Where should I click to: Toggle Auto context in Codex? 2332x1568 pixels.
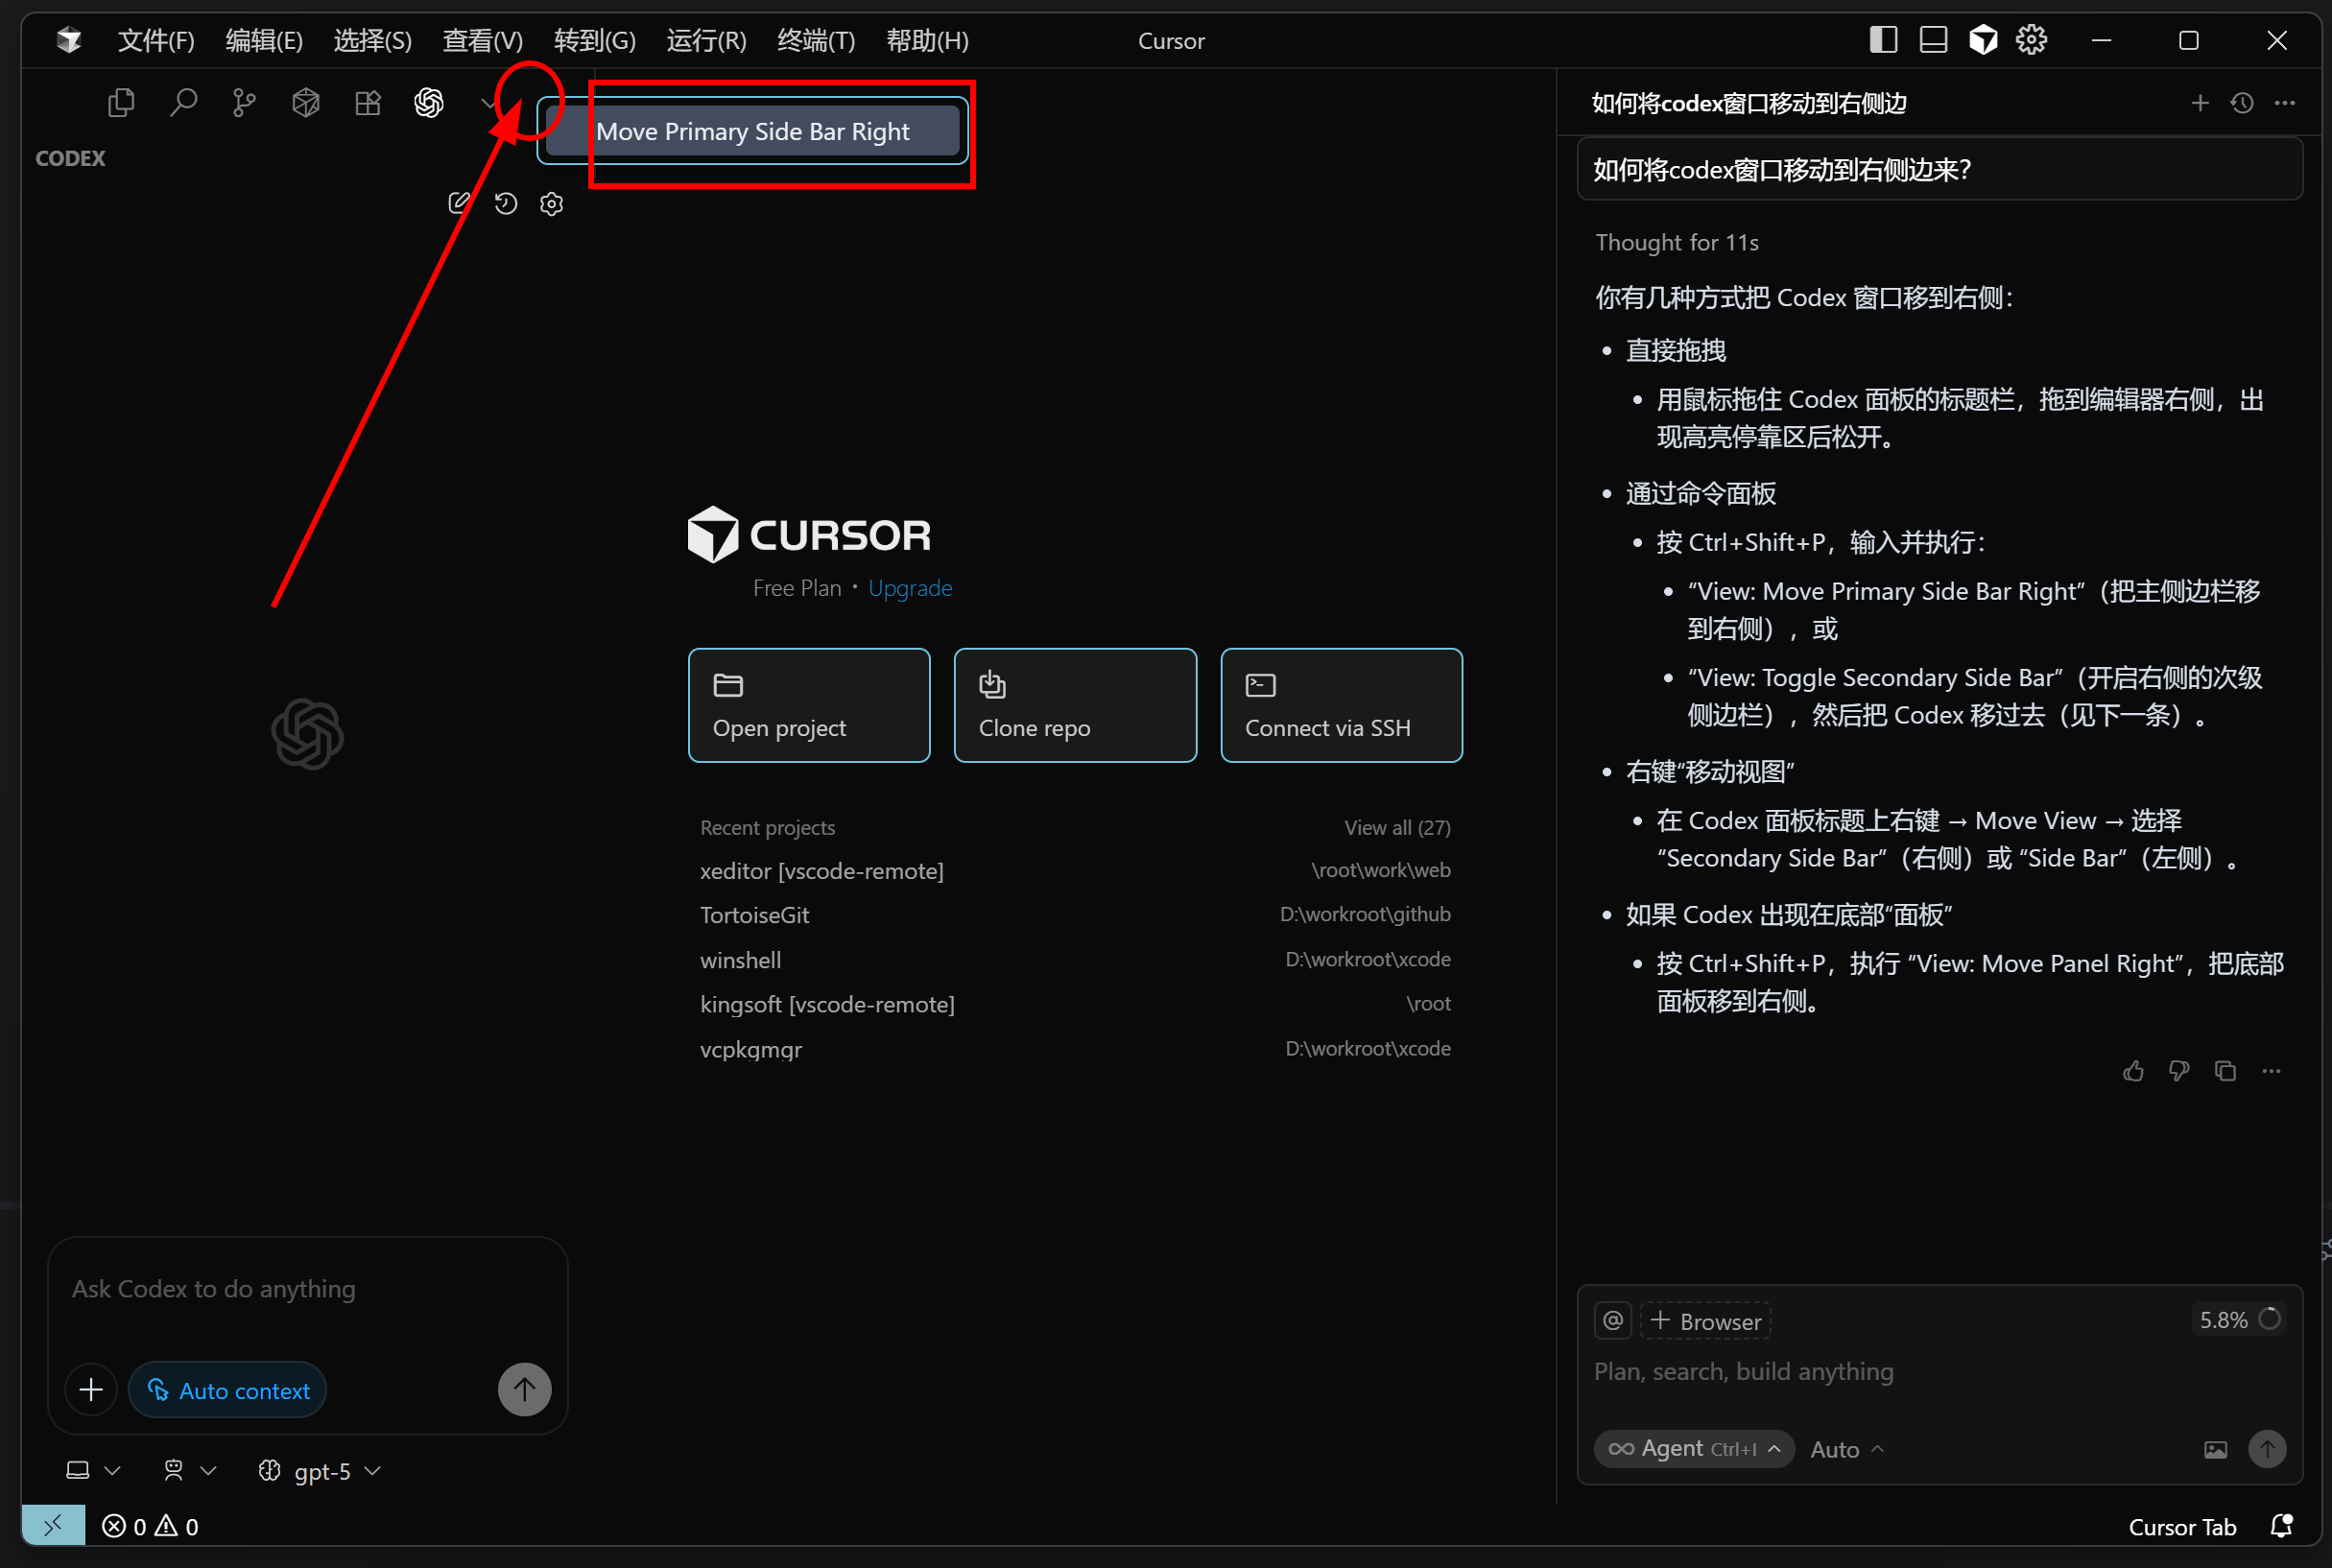[x=228, y=1390]
